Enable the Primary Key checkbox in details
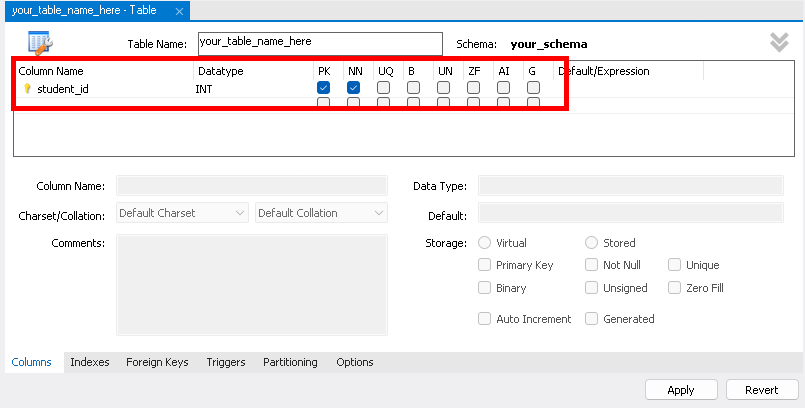This screenshot has width=805, height=408. [484, 265]
